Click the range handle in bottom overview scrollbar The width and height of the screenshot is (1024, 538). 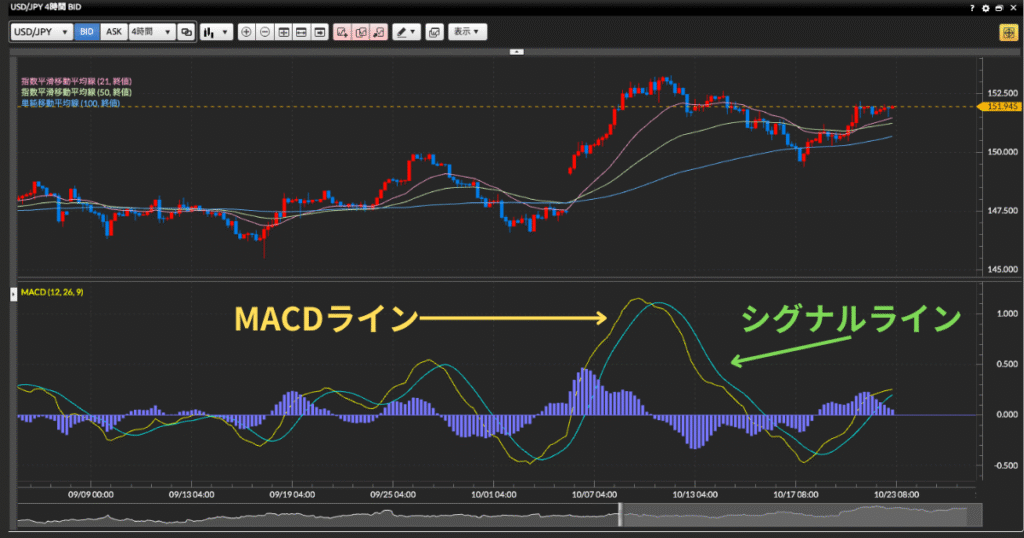[x=620, y=514]
